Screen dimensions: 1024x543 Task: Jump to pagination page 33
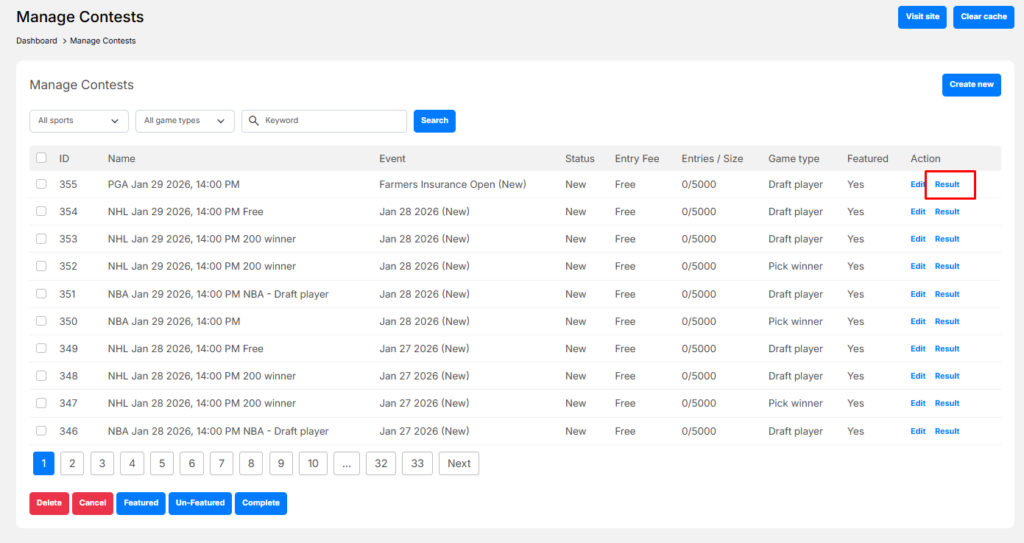click(x=417, y=463)
